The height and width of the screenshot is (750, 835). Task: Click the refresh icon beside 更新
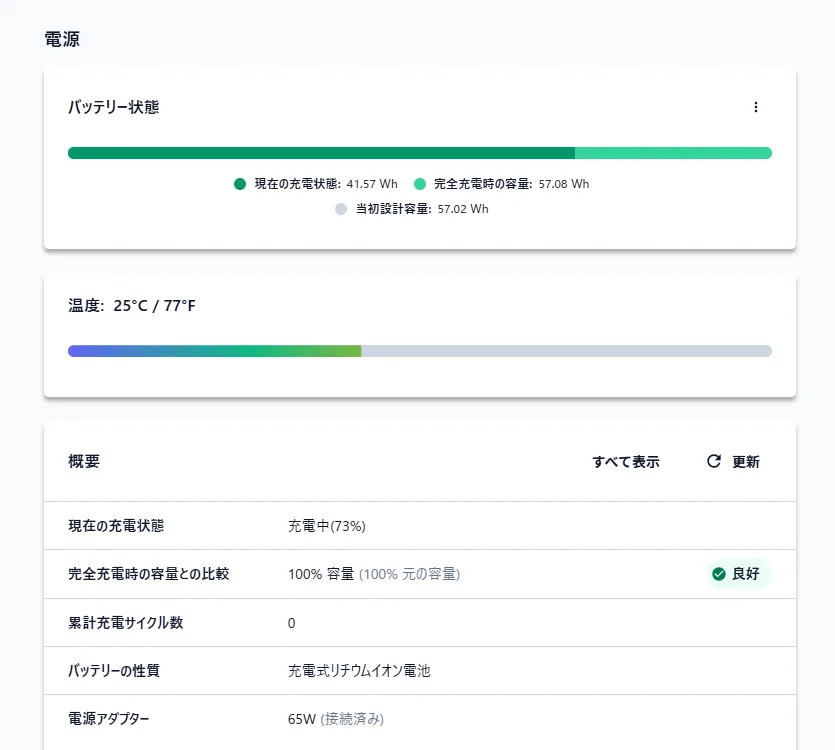click(713, 461)
